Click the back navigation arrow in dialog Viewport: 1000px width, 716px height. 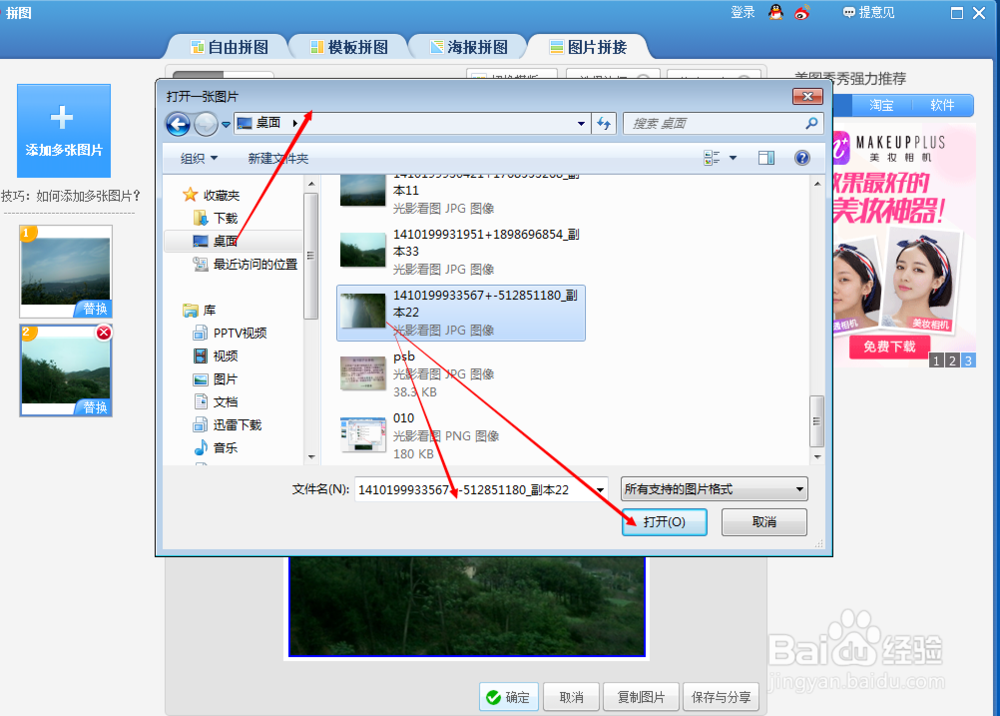(177, 123)
